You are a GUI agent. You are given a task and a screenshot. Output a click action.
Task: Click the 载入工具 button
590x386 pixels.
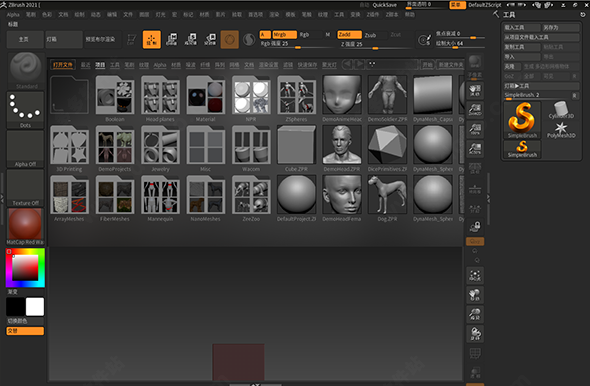[522, 27]
